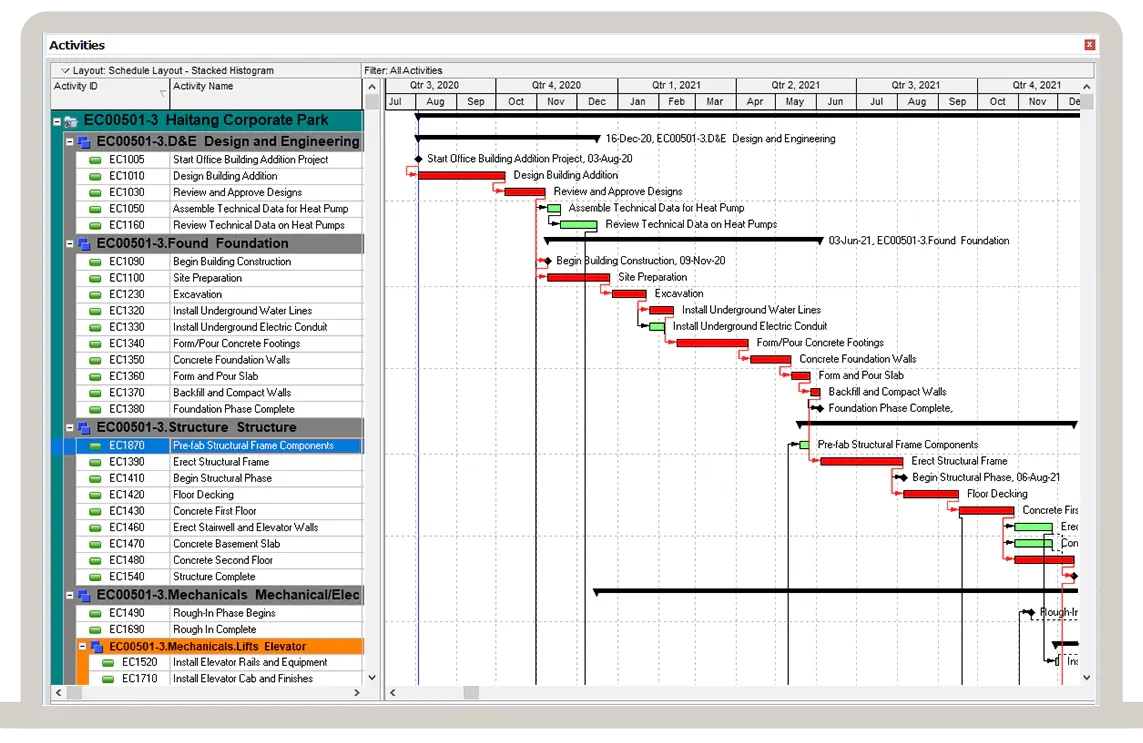Select the 'Floor Decking' activity row

pyautogui.click(x=219, y=495)
